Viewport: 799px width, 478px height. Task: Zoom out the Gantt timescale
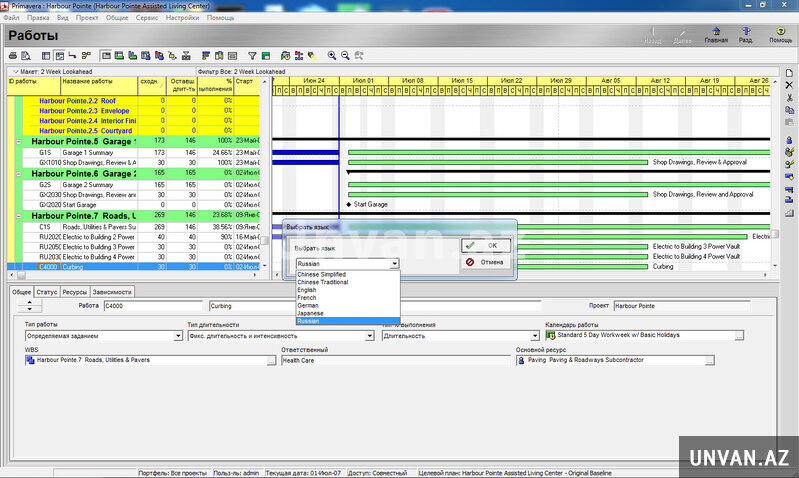346,55
